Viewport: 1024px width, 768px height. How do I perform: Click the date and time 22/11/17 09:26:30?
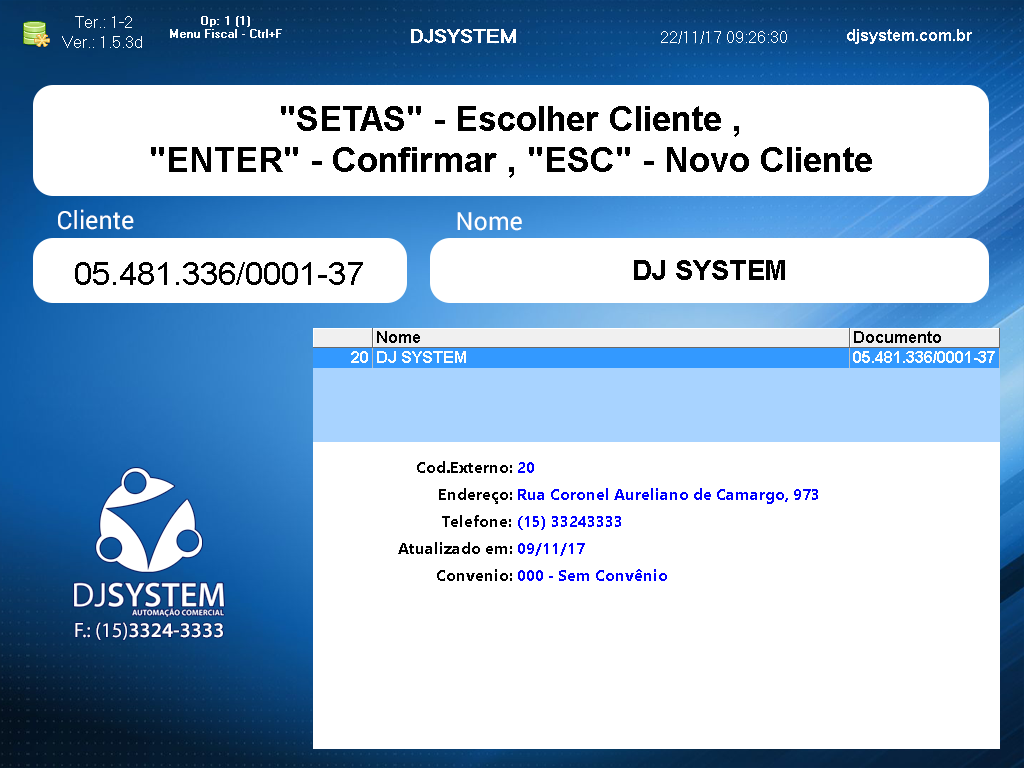click(x=724, y=37)
